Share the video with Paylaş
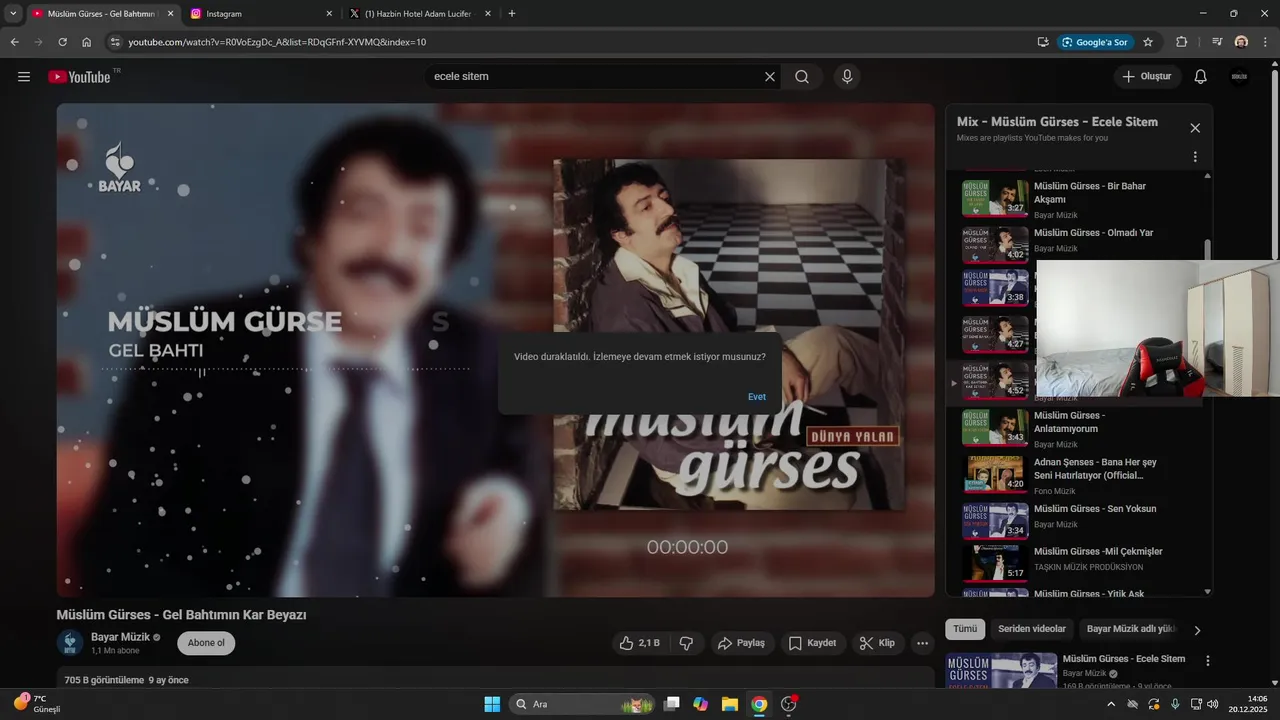 pos(741,643)
